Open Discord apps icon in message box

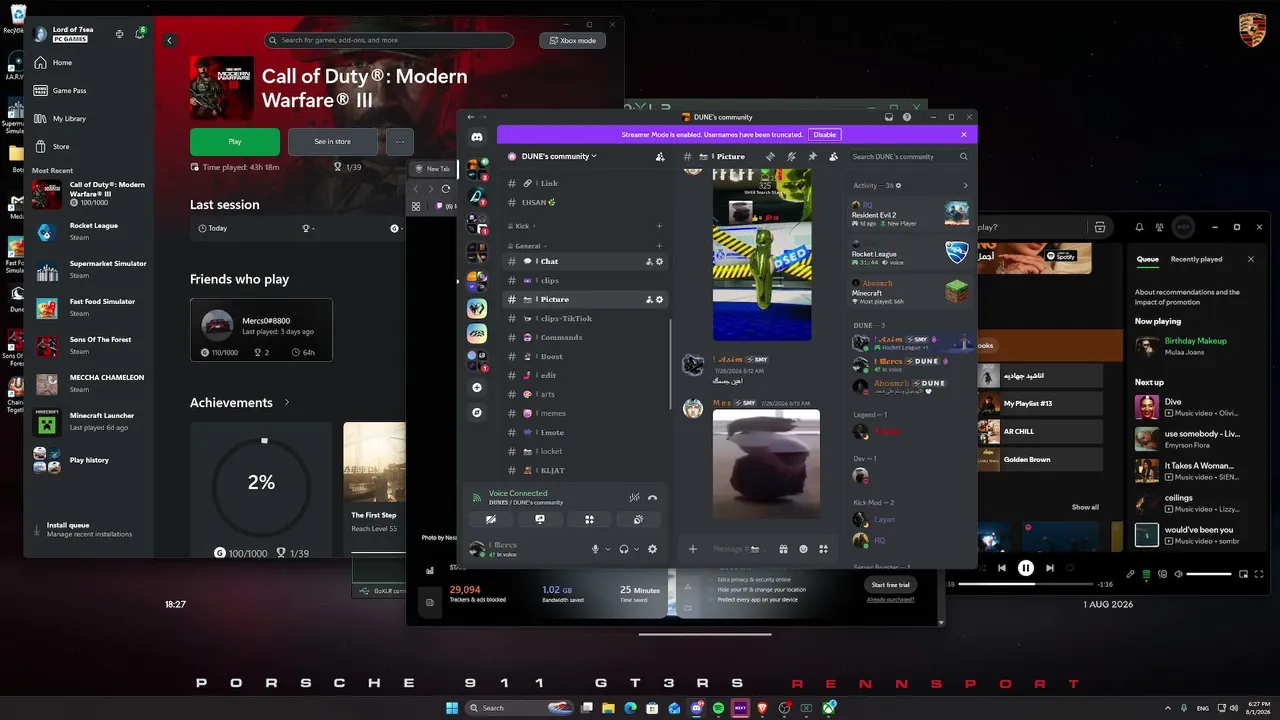tap(823, 549)
